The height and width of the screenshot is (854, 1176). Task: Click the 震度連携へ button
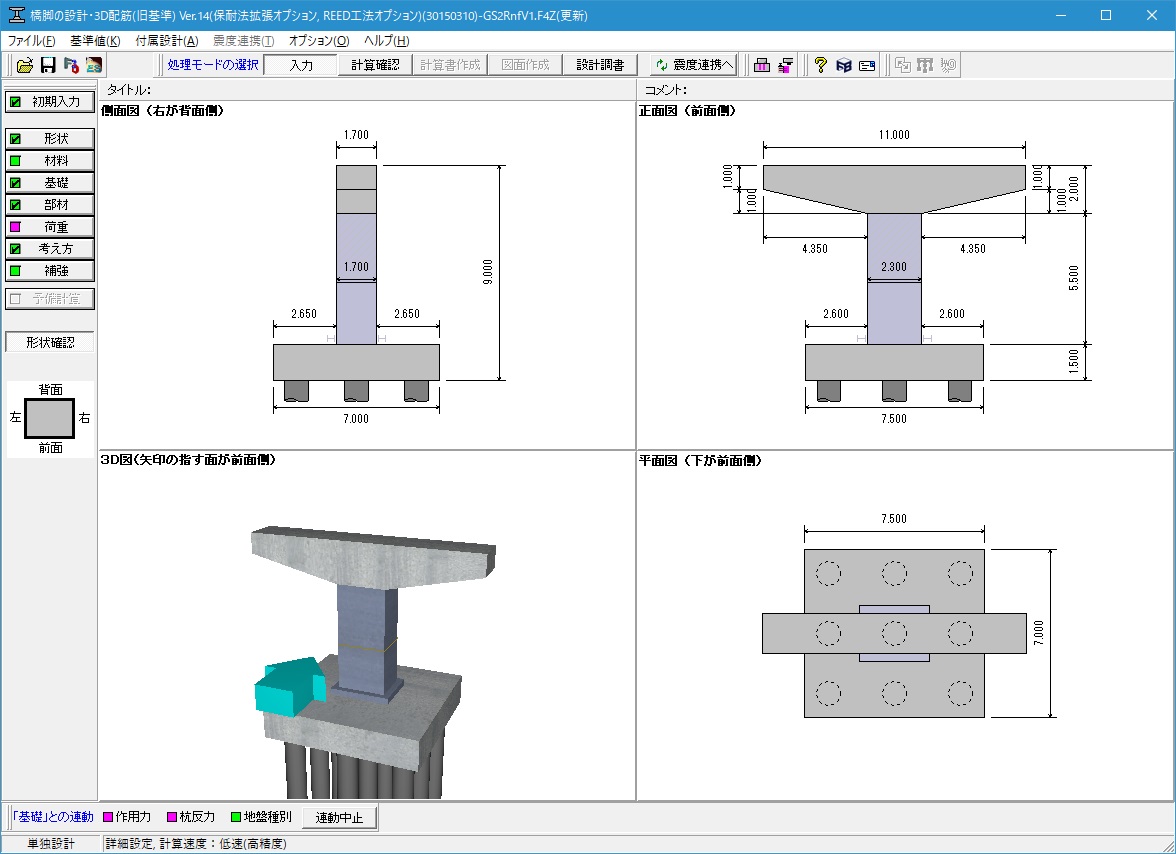coord(693,65)
